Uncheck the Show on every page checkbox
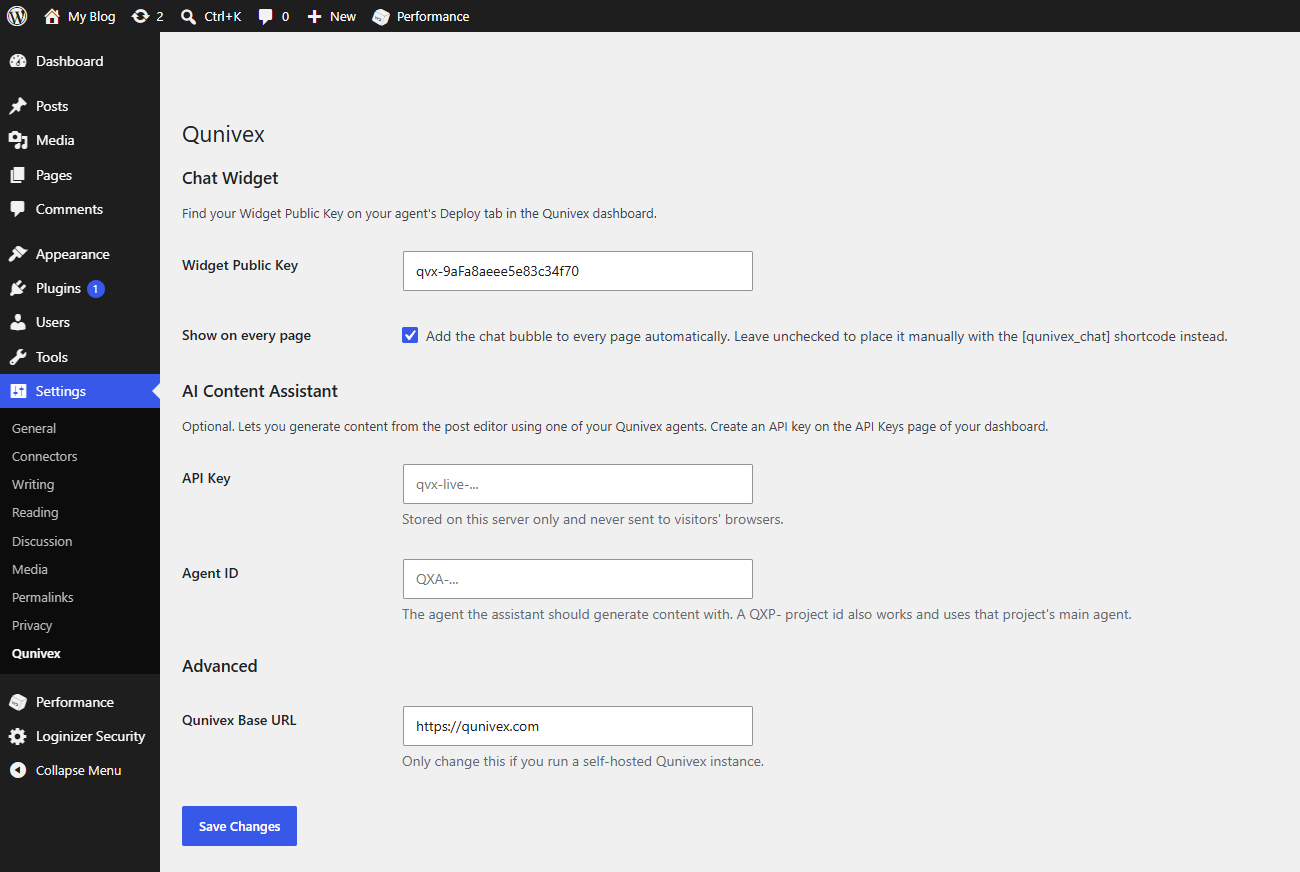This screenshot has height=872, width=1300. 410,336
